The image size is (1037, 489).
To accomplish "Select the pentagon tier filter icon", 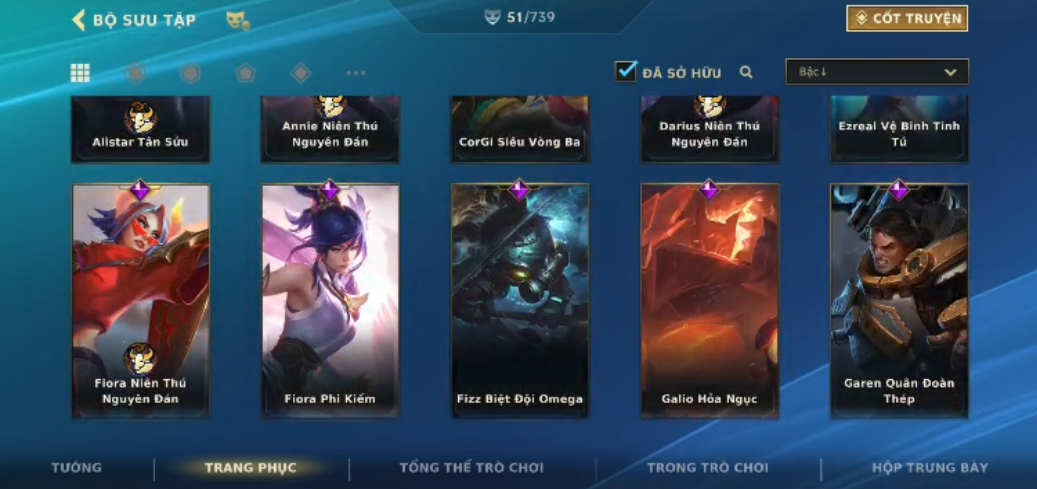I will point(245,73).
